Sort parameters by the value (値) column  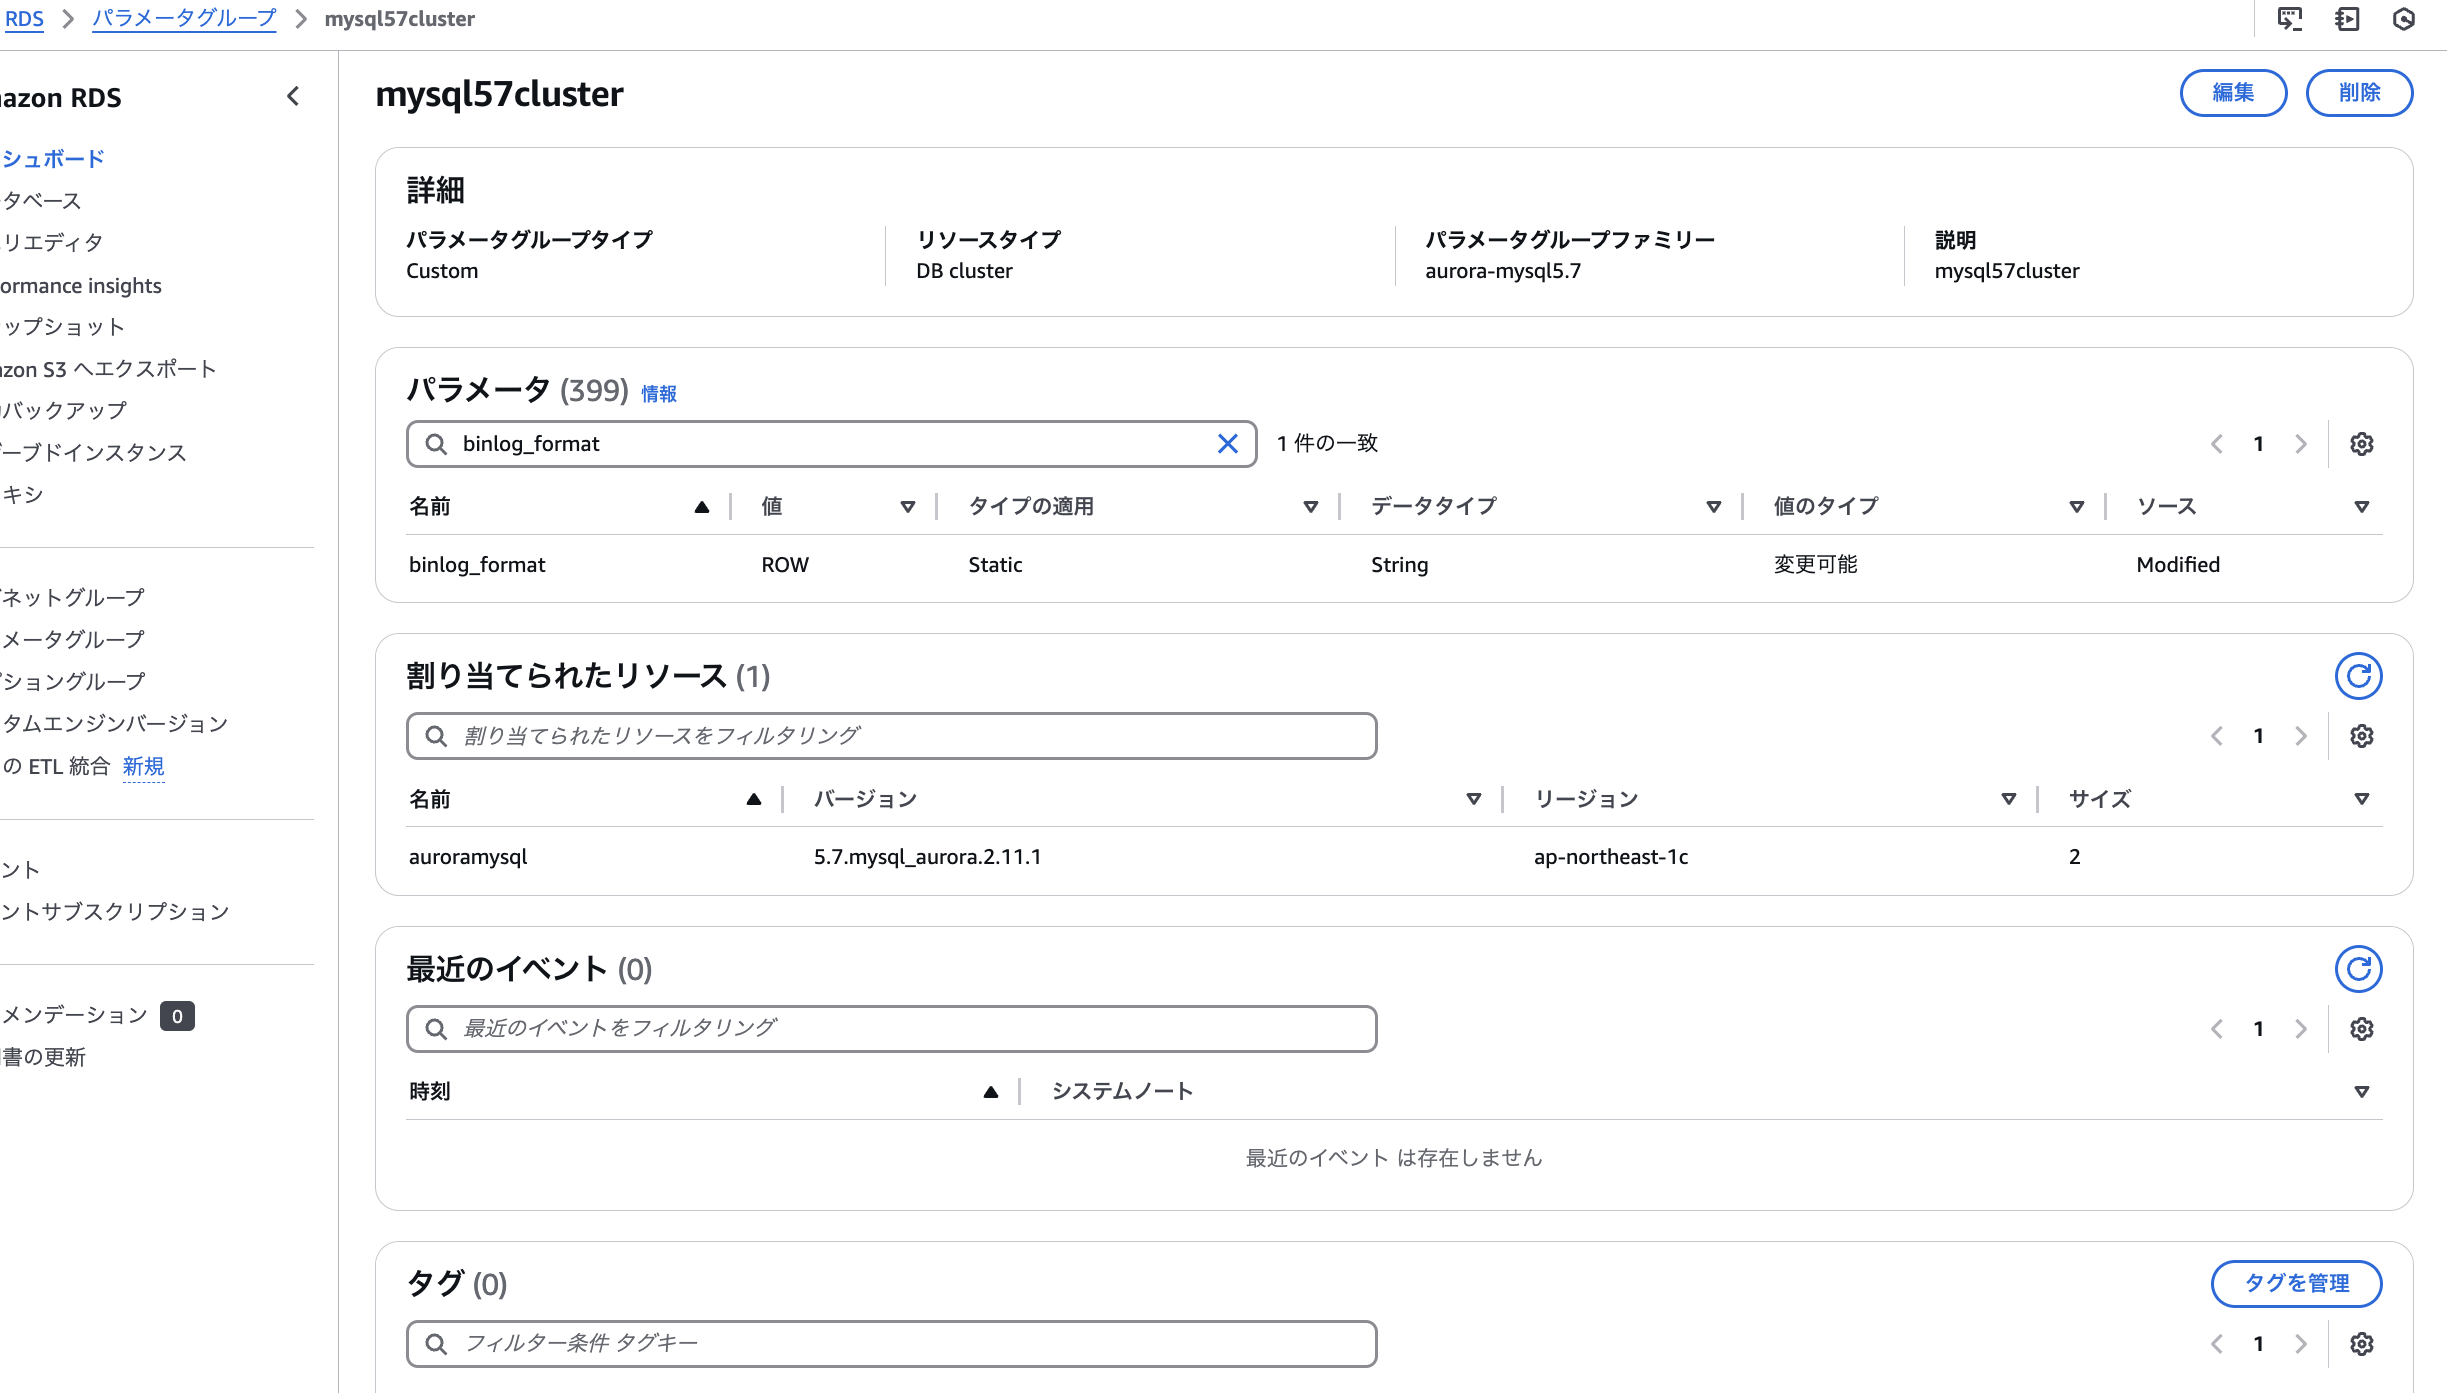(x=907, y=507)
